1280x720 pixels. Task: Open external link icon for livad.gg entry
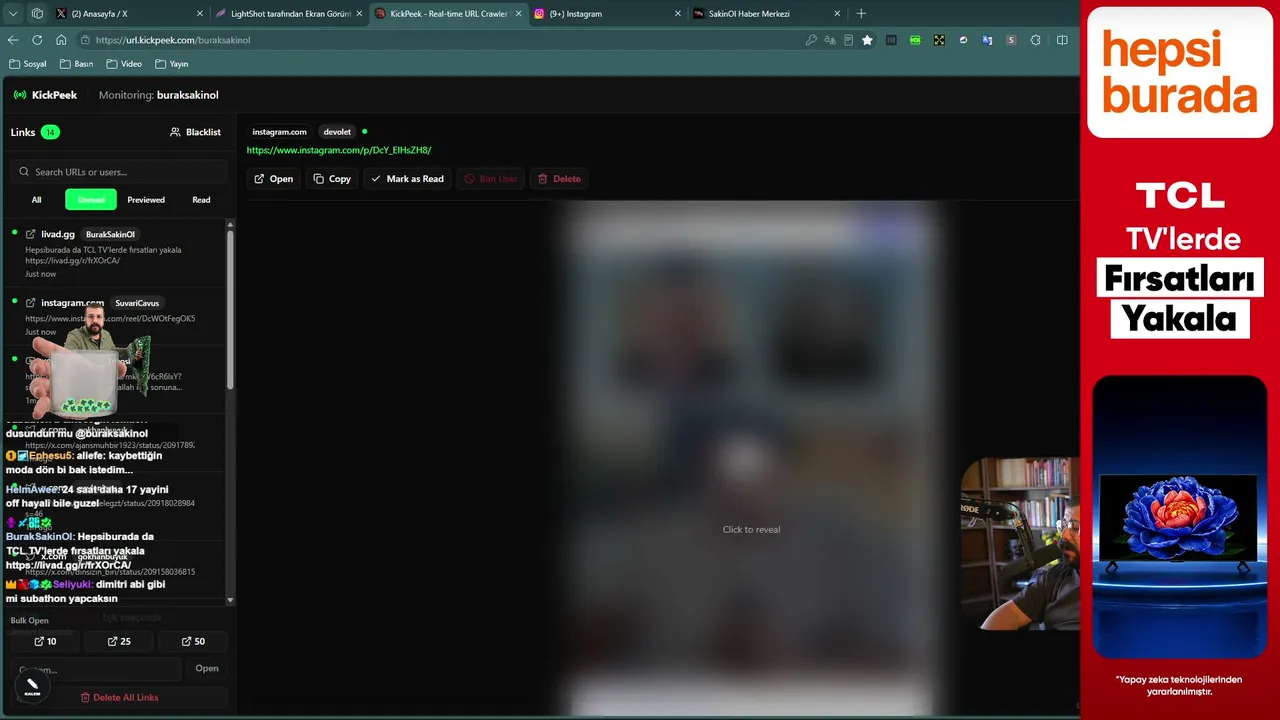click(x=31, y=234)
